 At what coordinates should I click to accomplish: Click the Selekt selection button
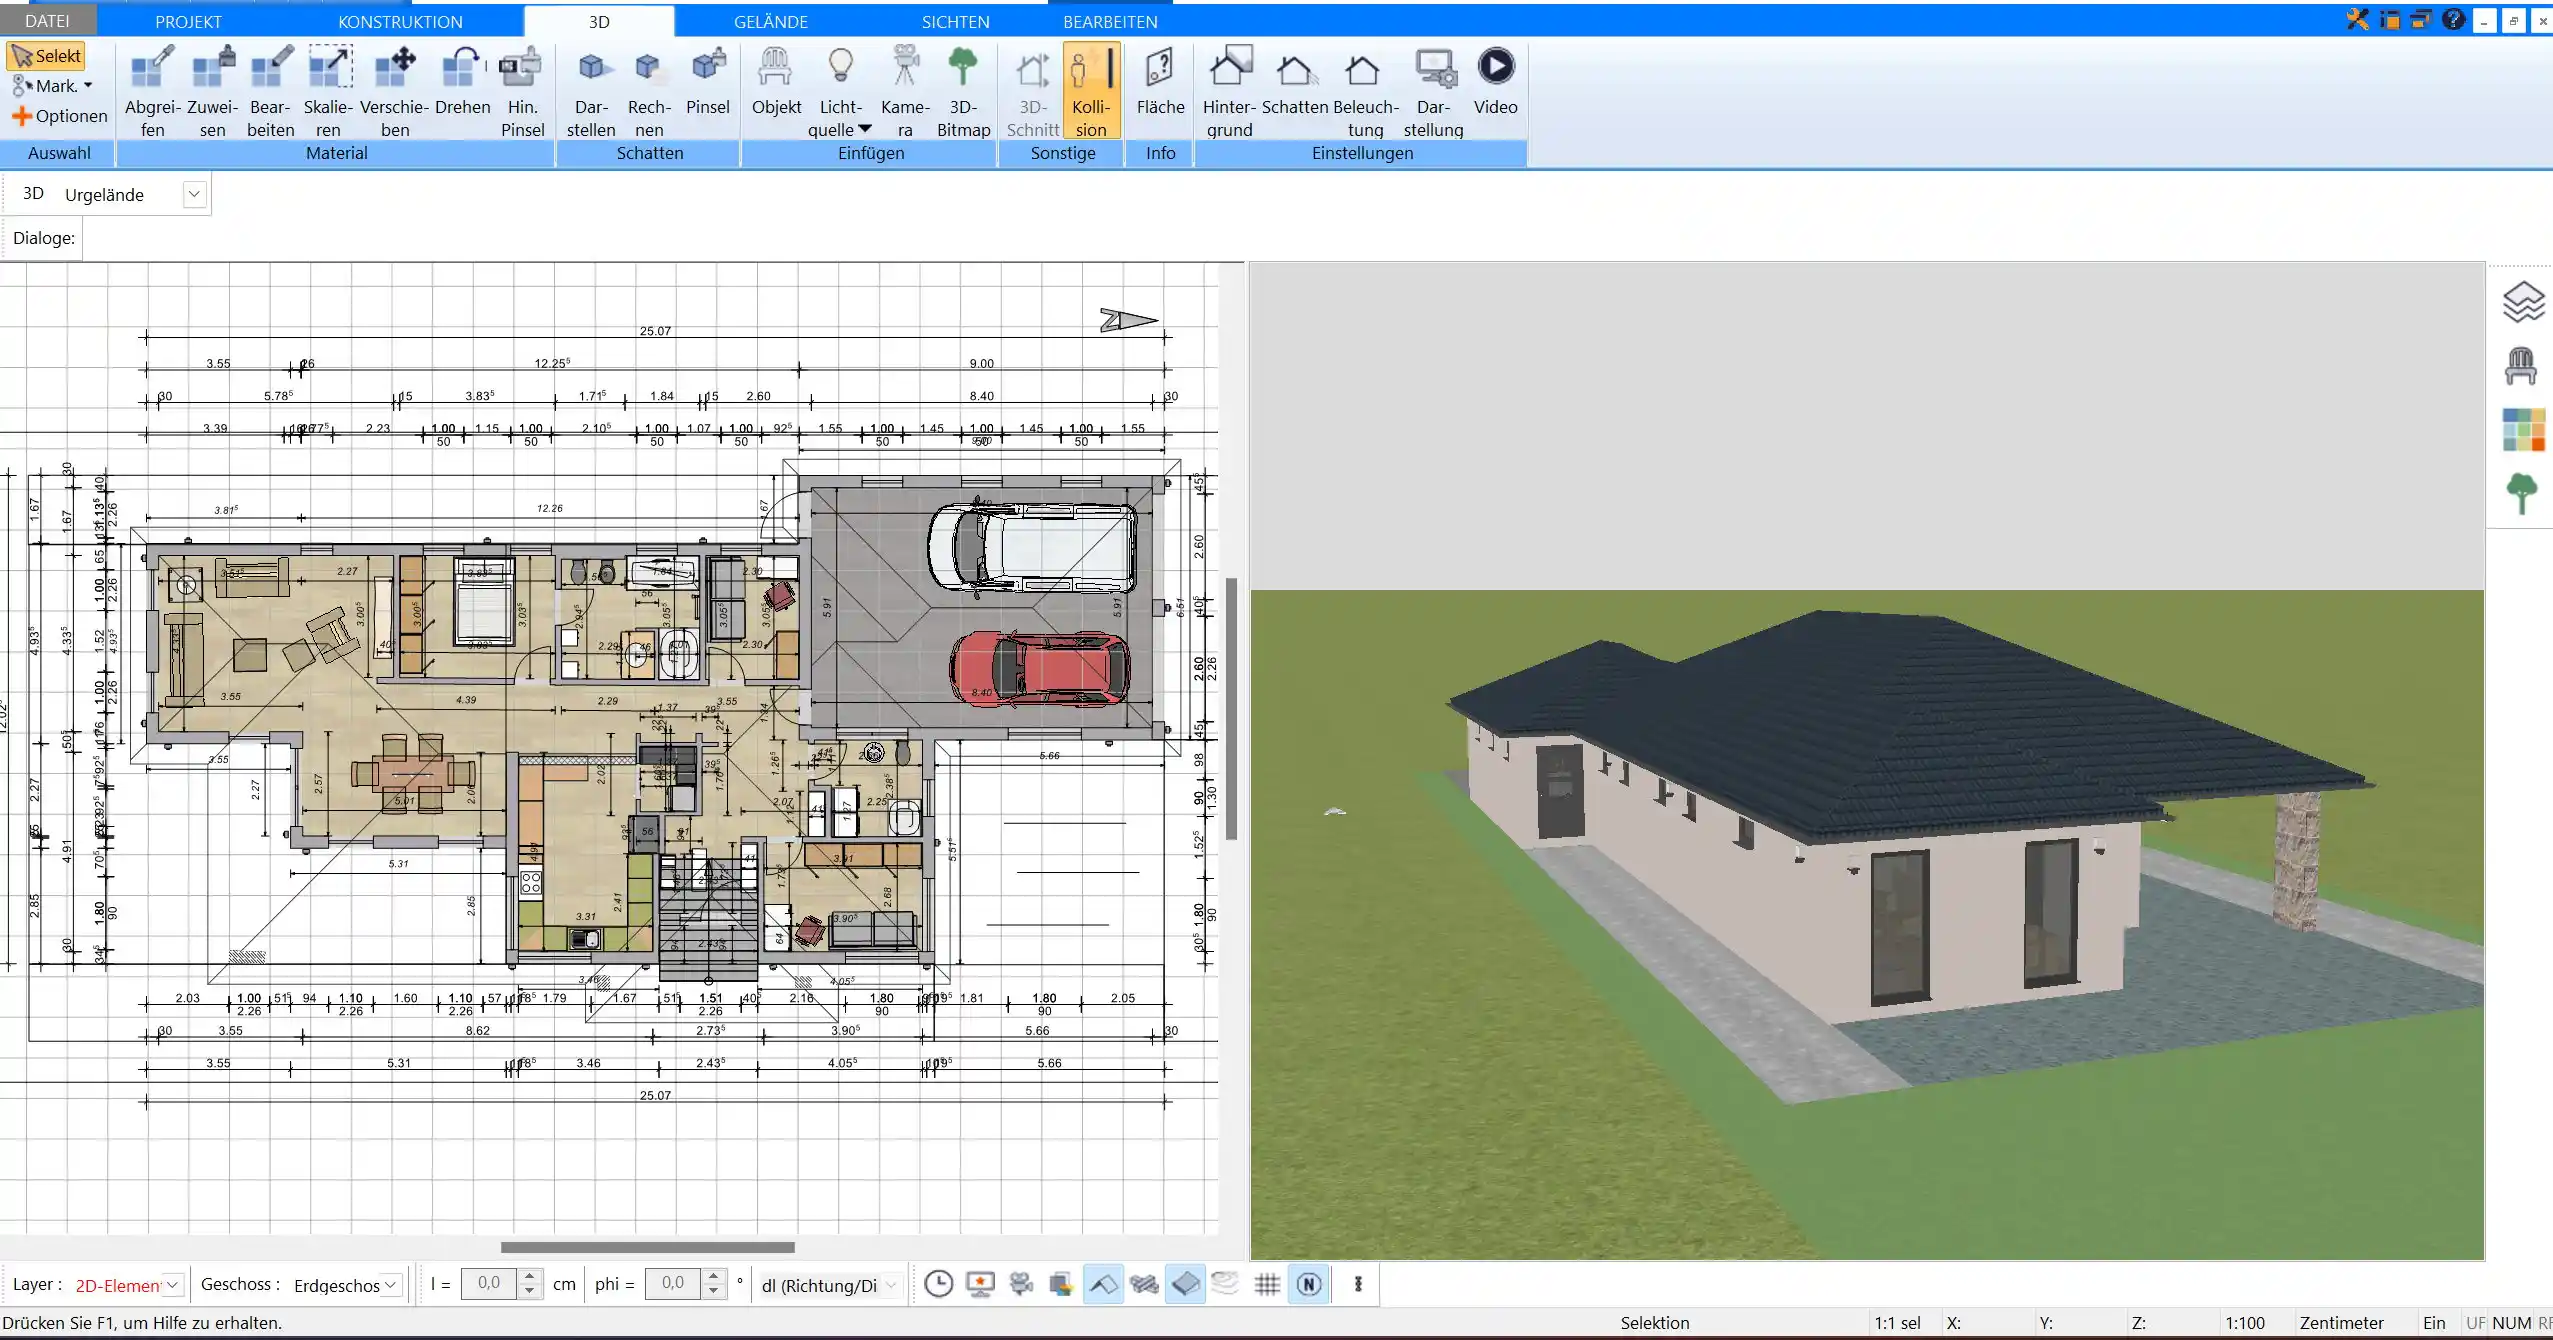coord(46,56)
